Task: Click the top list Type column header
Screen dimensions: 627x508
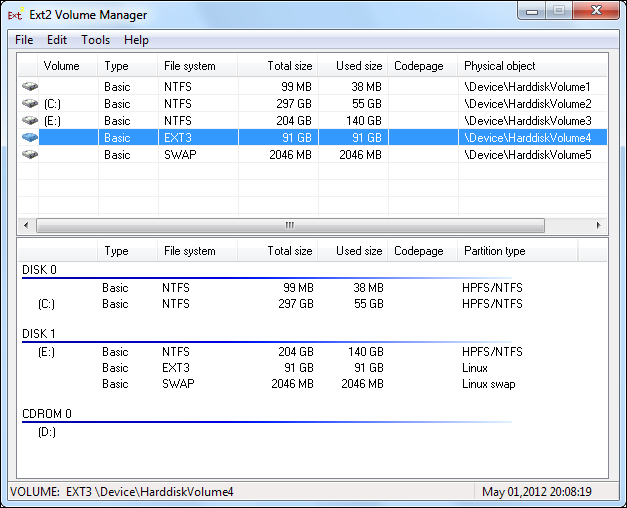Action: coord(128,66)
